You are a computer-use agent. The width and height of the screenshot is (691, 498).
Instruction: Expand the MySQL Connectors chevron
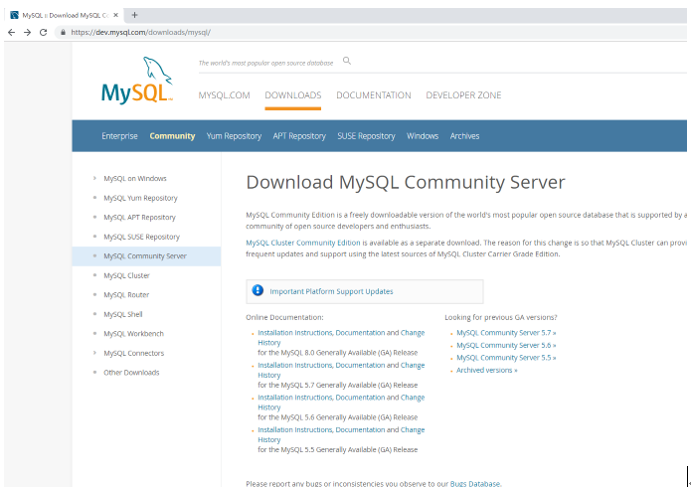pyautogui.click(x=94, y=353)
